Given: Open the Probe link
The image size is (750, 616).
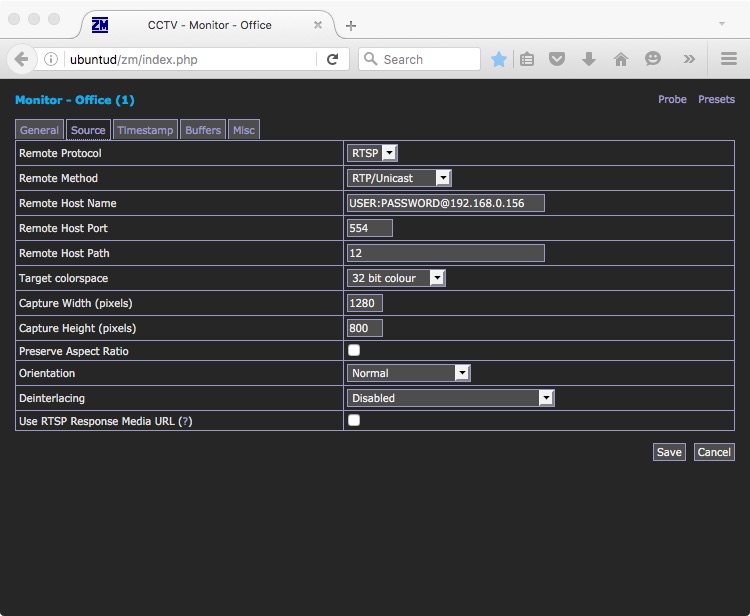Looking at the screenshot, I should 672,99.
